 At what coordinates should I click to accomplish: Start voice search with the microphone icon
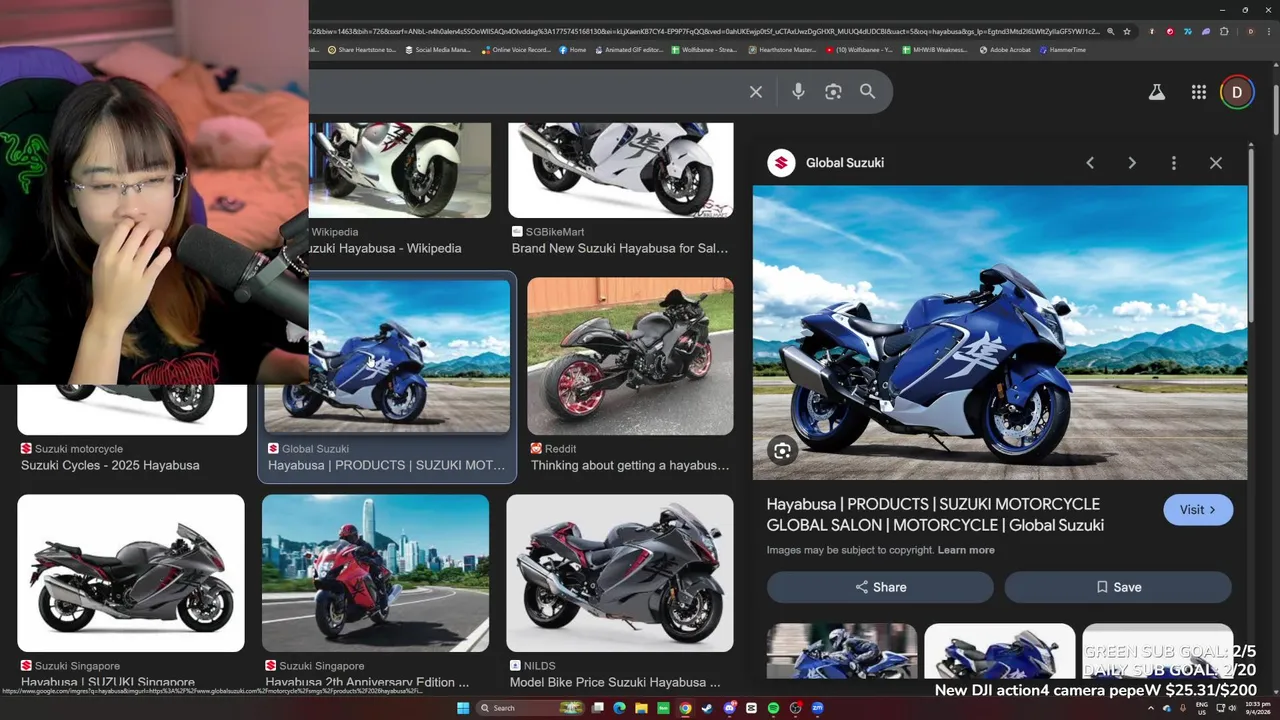click(798, 92)
